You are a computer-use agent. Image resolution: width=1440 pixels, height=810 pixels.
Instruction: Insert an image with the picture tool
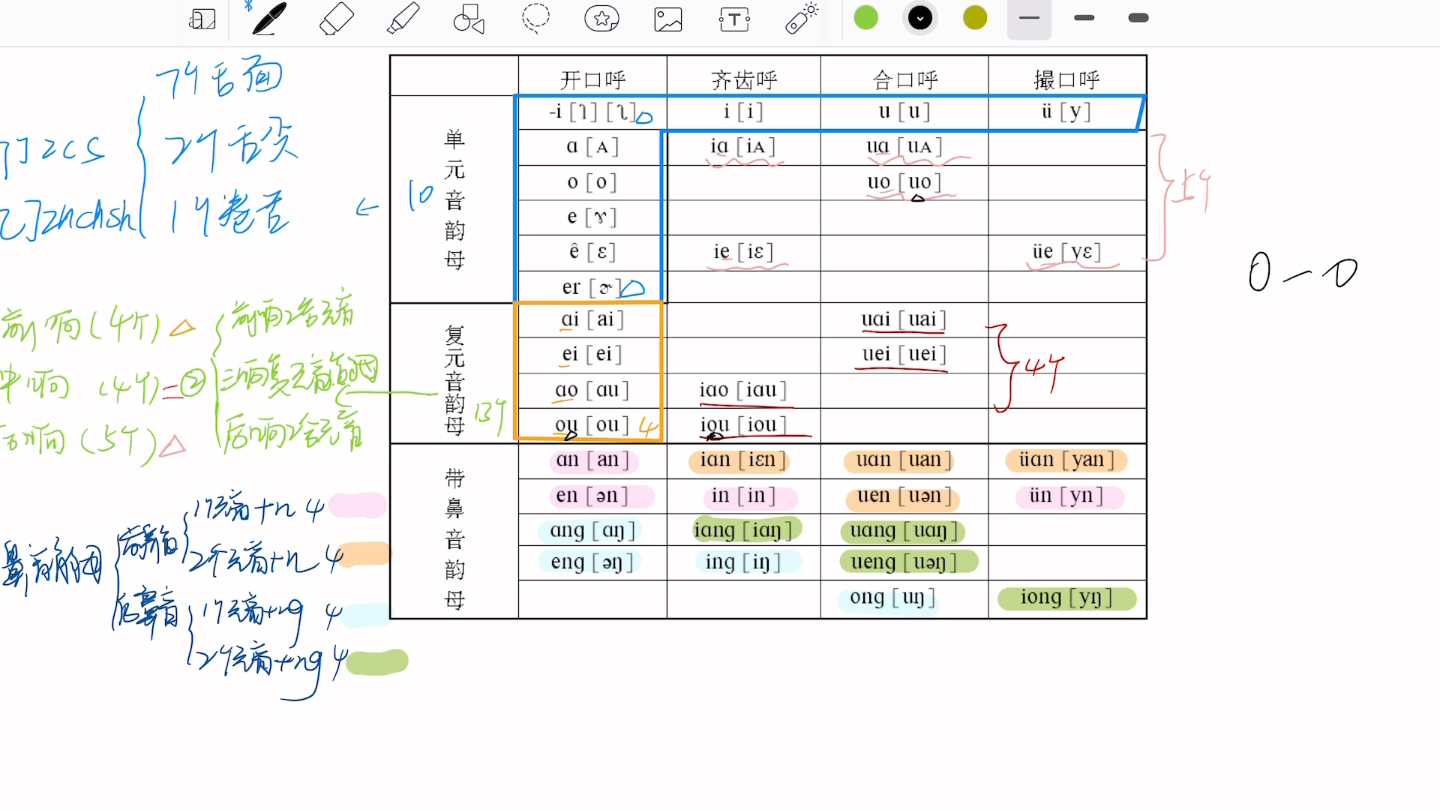(668, 19)
